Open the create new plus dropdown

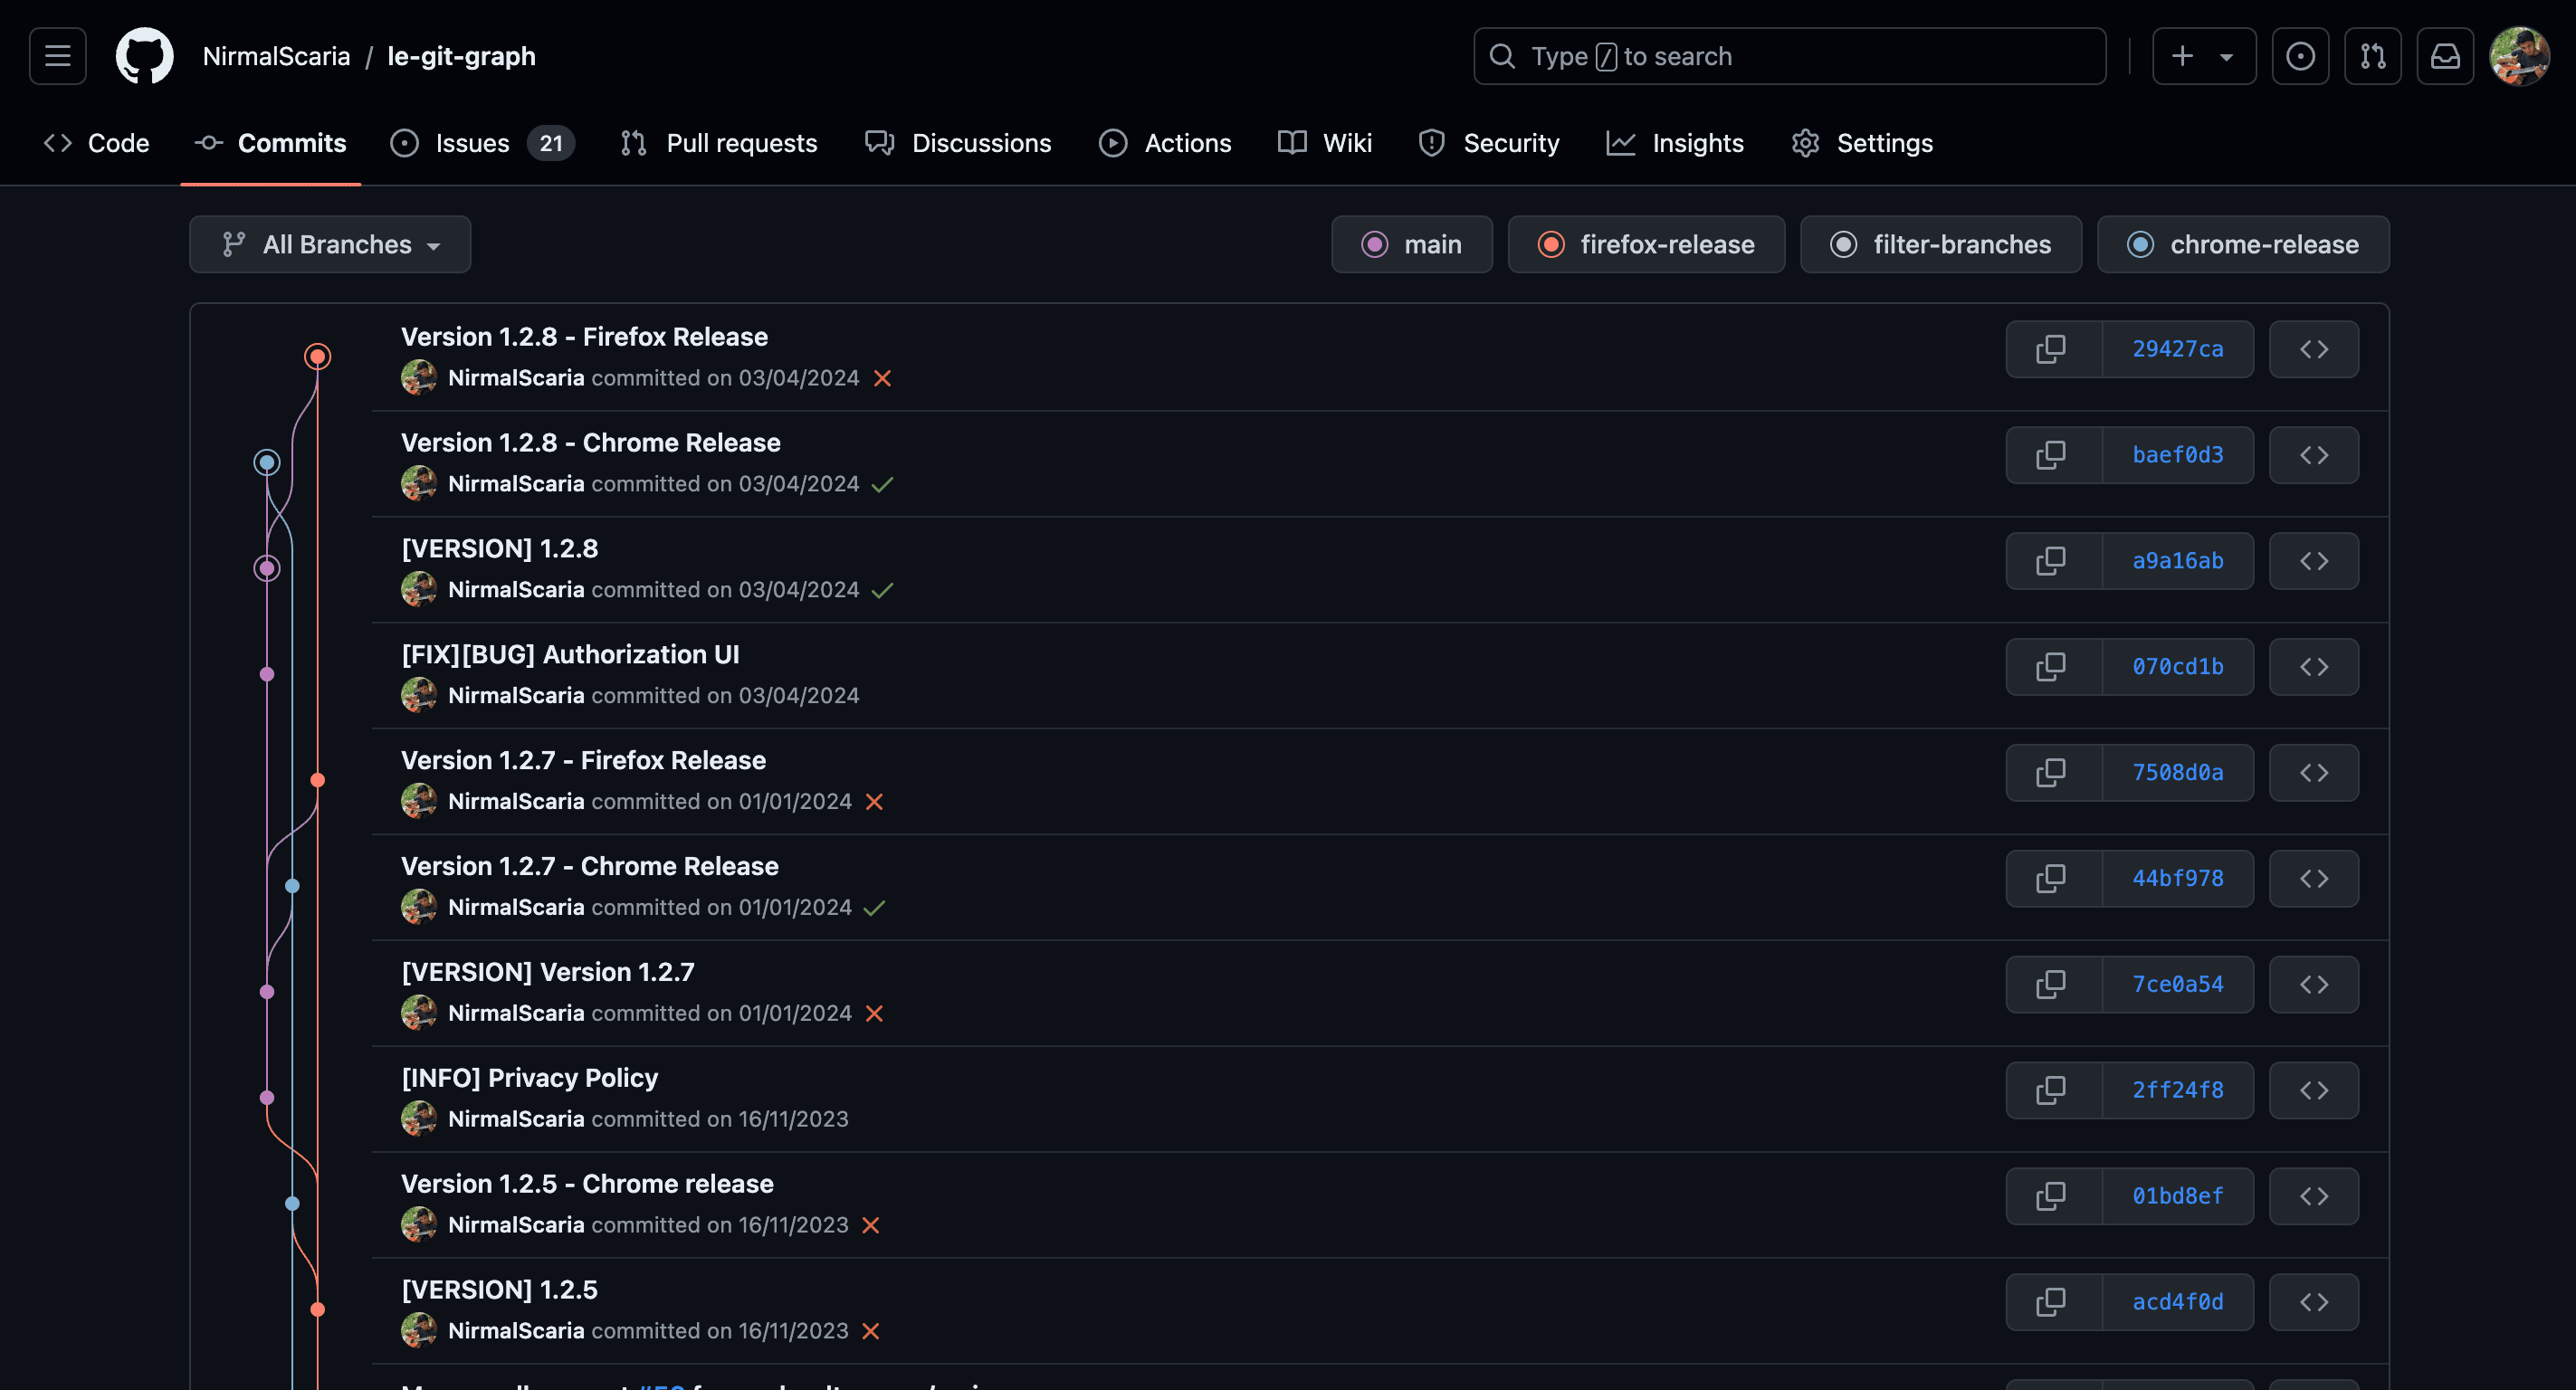pos(2203,56)
